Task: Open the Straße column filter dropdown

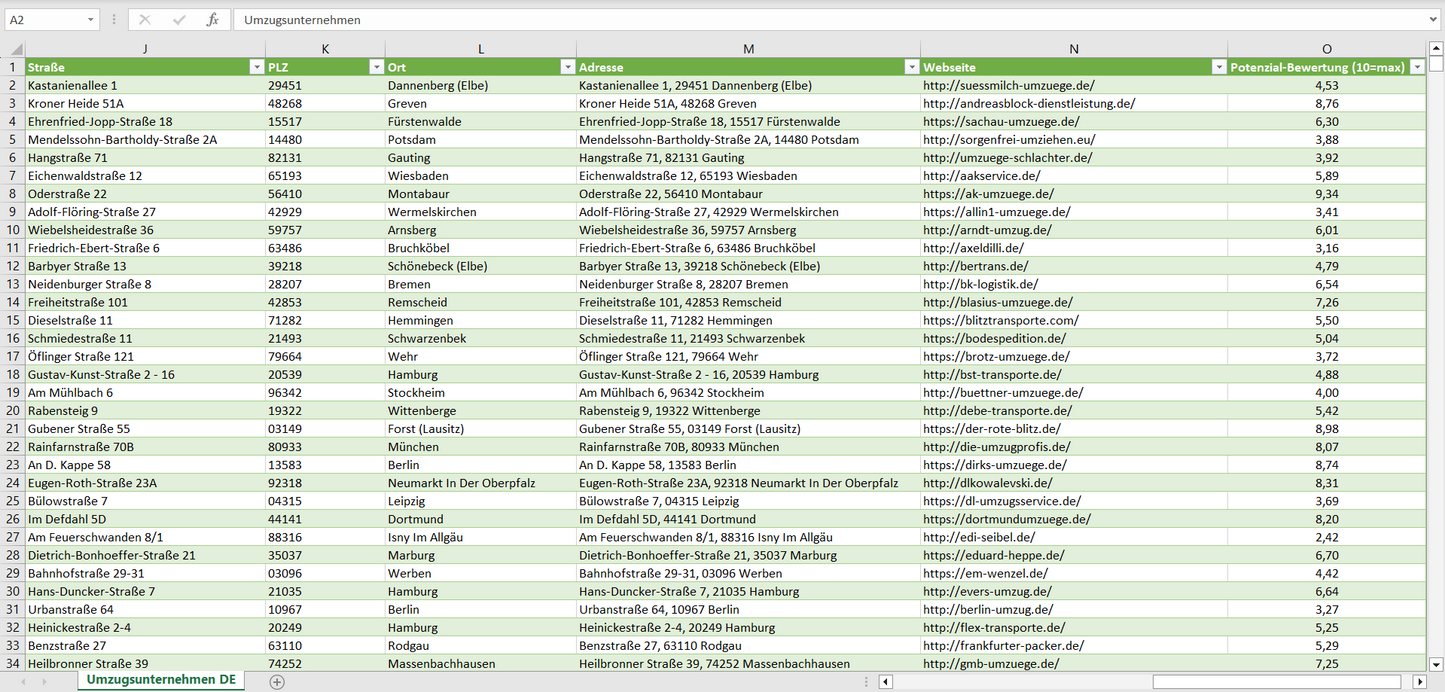Action: [x=256, y=67]
